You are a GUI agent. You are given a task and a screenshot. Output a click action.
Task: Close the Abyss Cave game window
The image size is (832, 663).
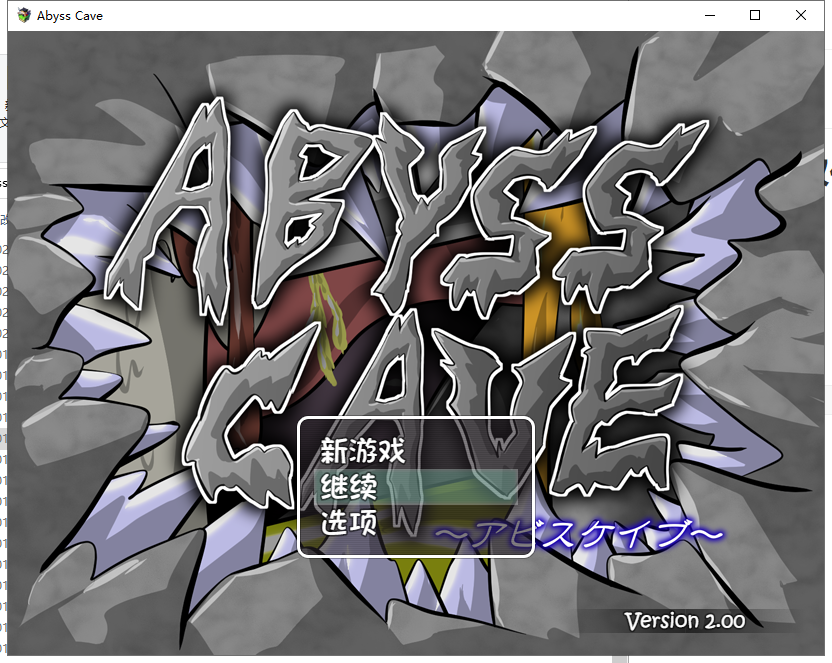(x=801, y=16)
